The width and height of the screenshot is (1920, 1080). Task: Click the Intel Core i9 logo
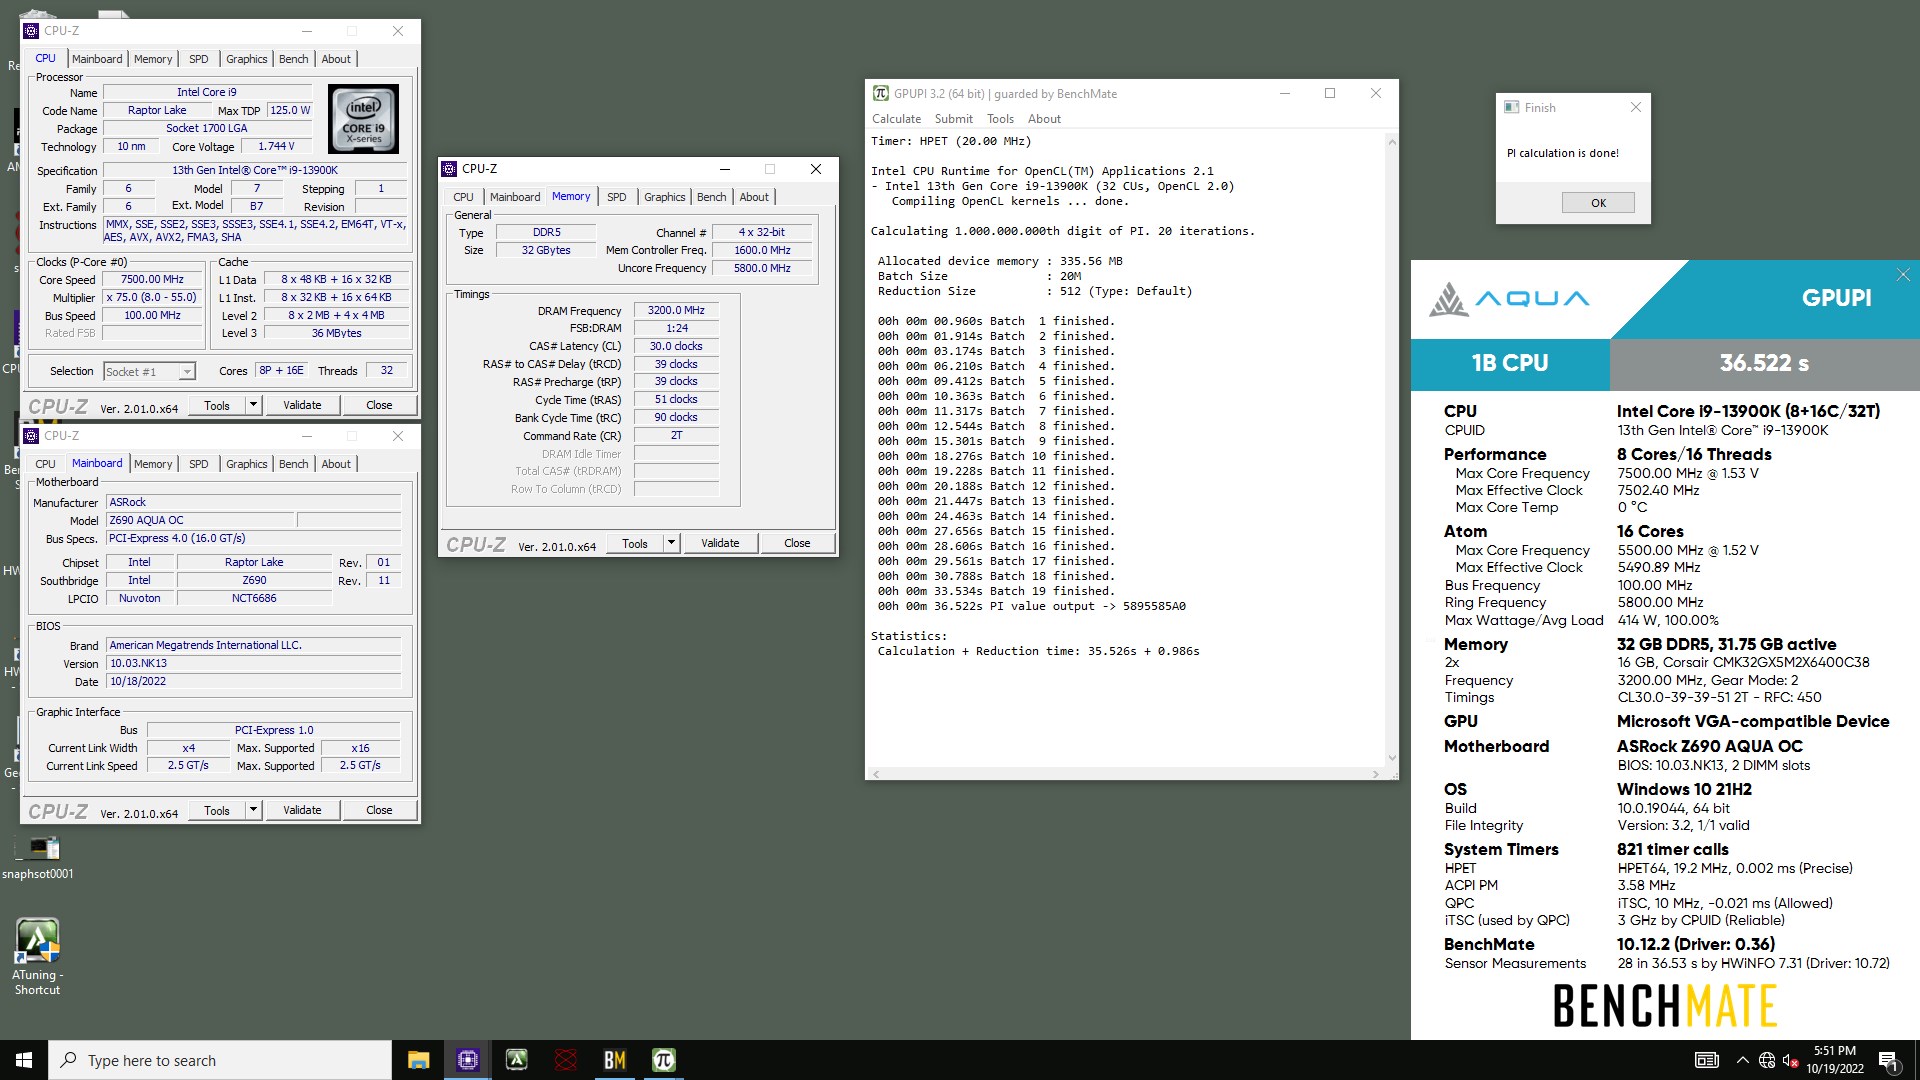[364, 119]
